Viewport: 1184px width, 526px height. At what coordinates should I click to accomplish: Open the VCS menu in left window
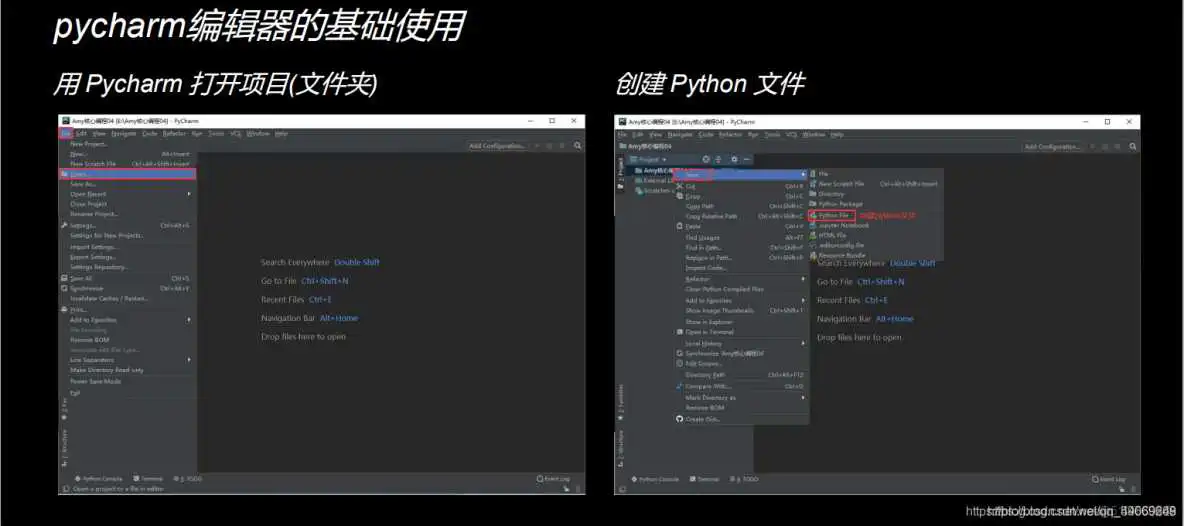tap(236, 134)
